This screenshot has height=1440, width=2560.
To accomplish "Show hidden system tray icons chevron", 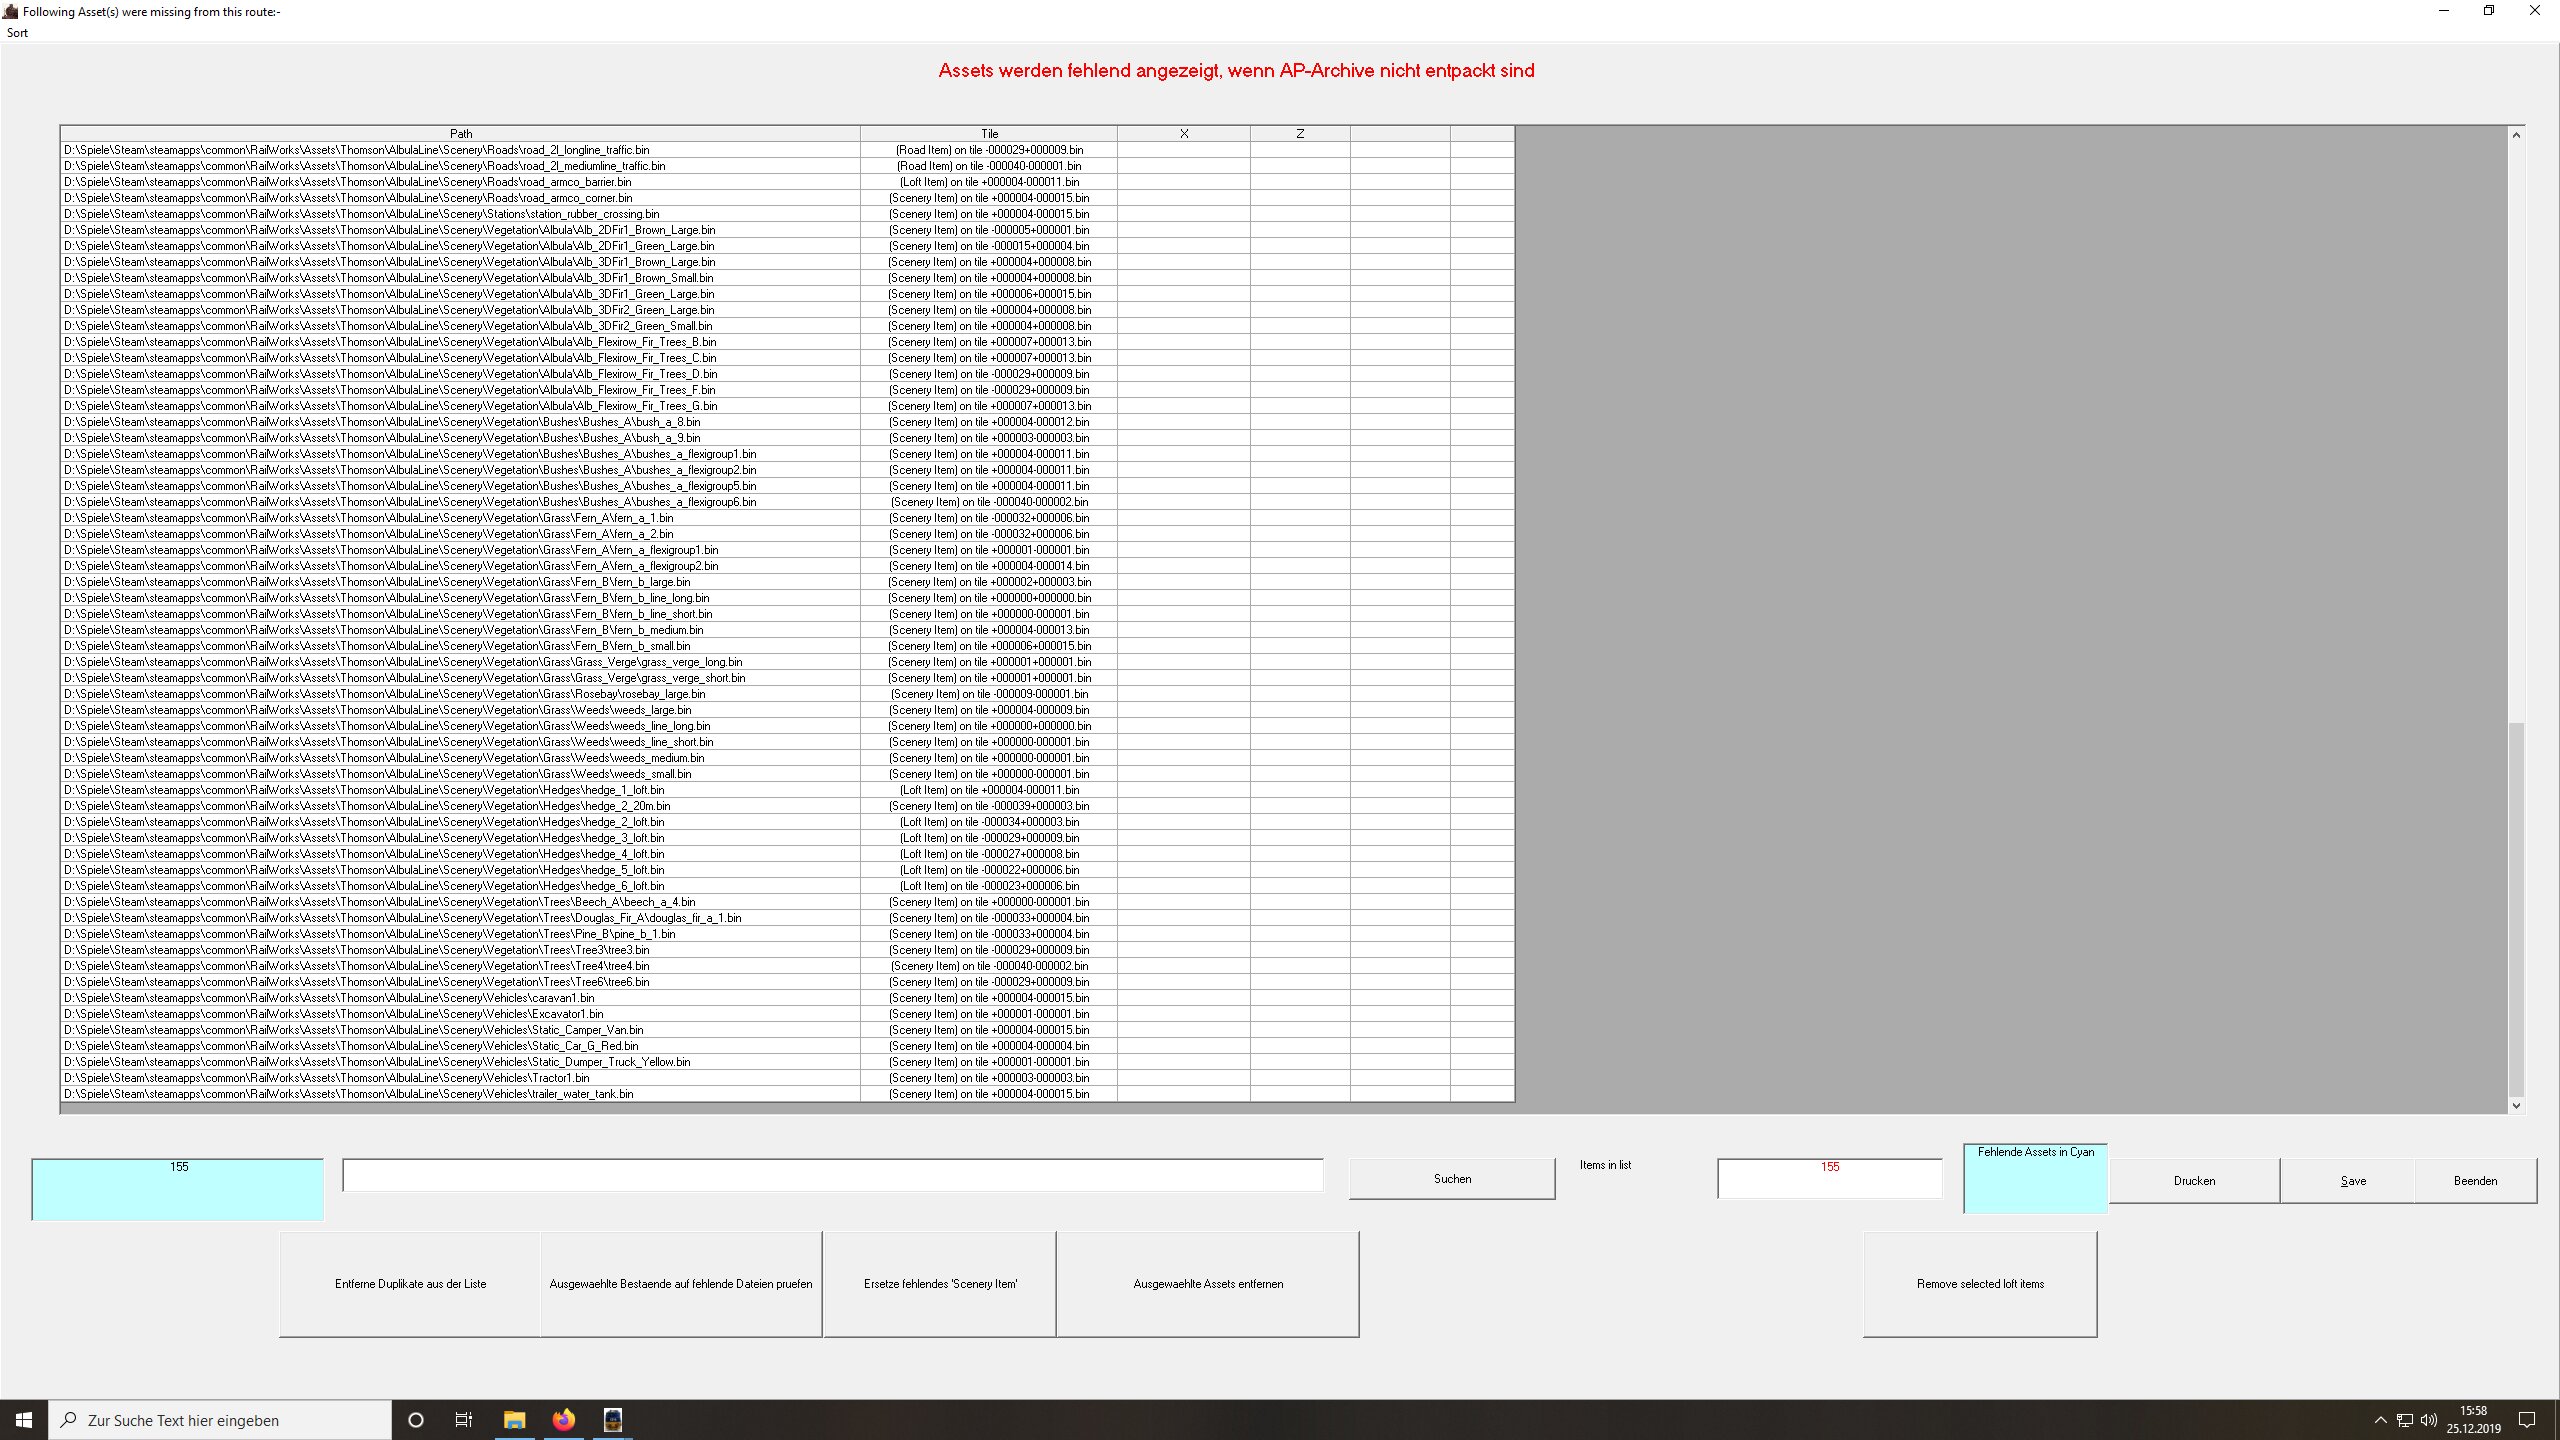I will point(2380,1420).
